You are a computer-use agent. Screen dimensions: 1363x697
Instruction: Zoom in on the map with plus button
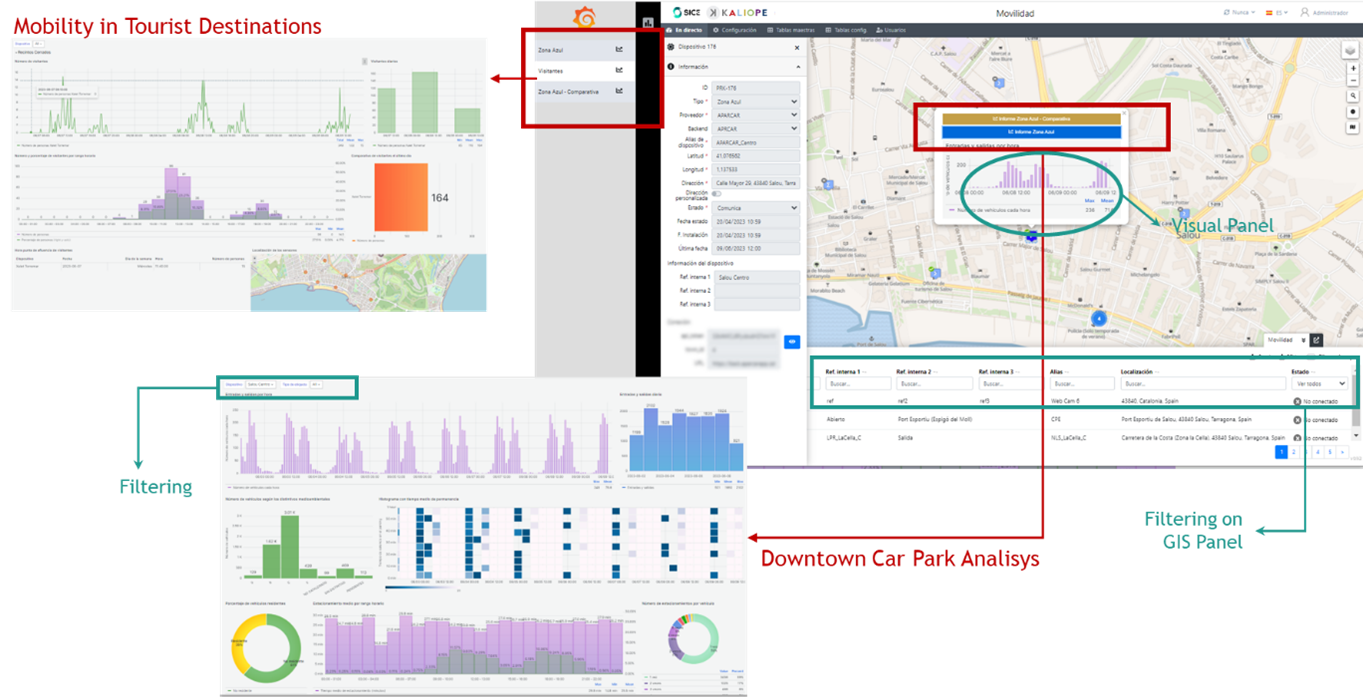(1353, 69)
